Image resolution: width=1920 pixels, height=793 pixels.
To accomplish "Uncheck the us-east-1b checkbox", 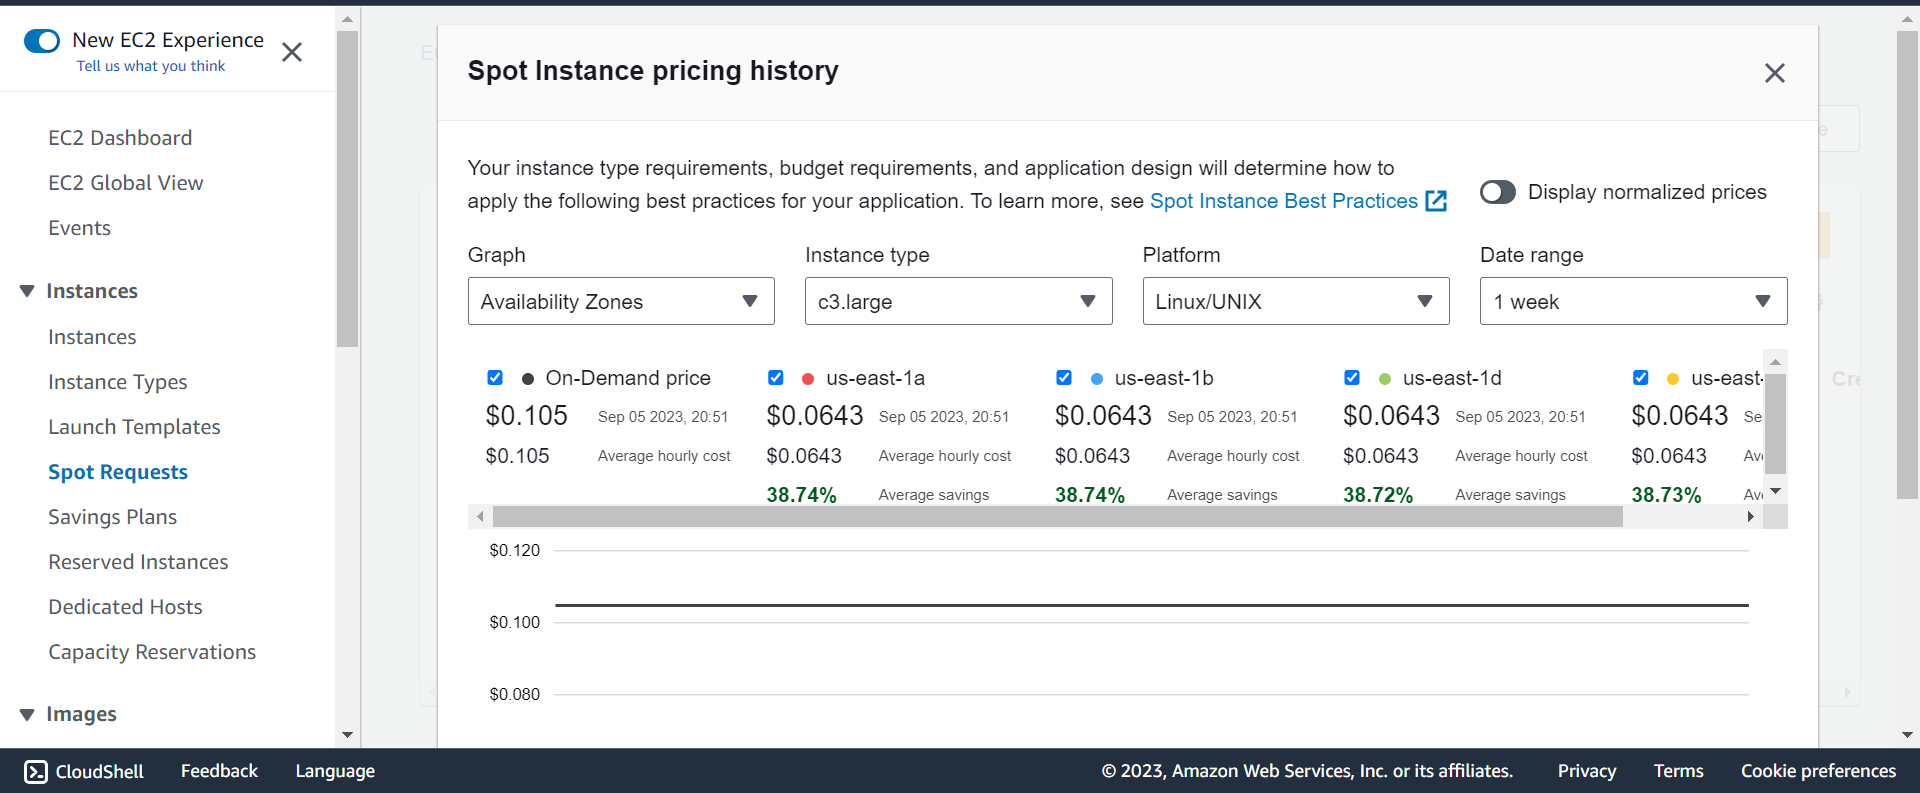I will click(x=1064, y=377).
